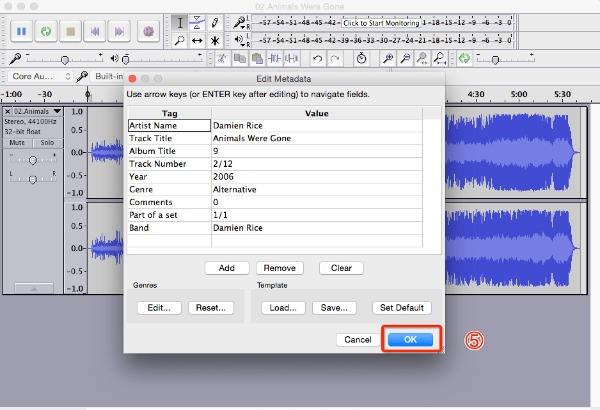Click the Clear button
Screen dimensions: 600x410
341,268
